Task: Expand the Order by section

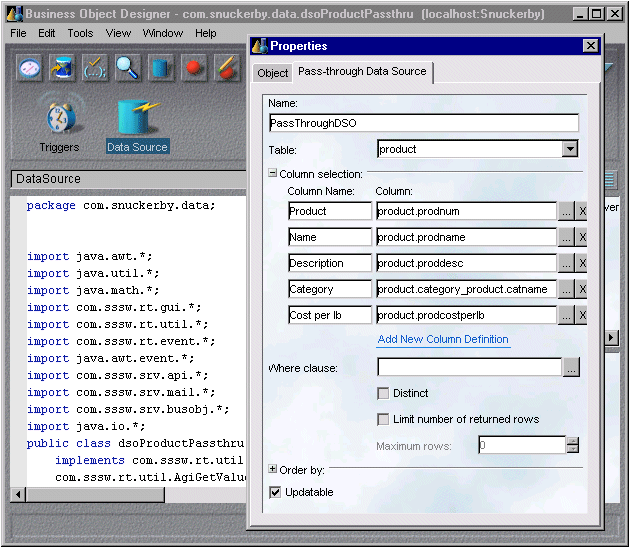Action: pyautogui.click(x=272, y=469)
